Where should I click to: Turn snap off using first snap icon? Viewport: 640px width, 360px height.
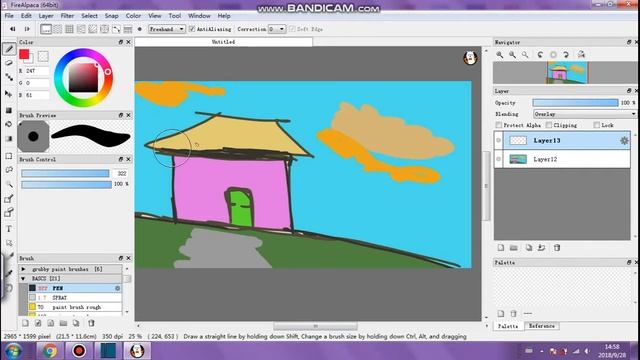coord(46,29)
